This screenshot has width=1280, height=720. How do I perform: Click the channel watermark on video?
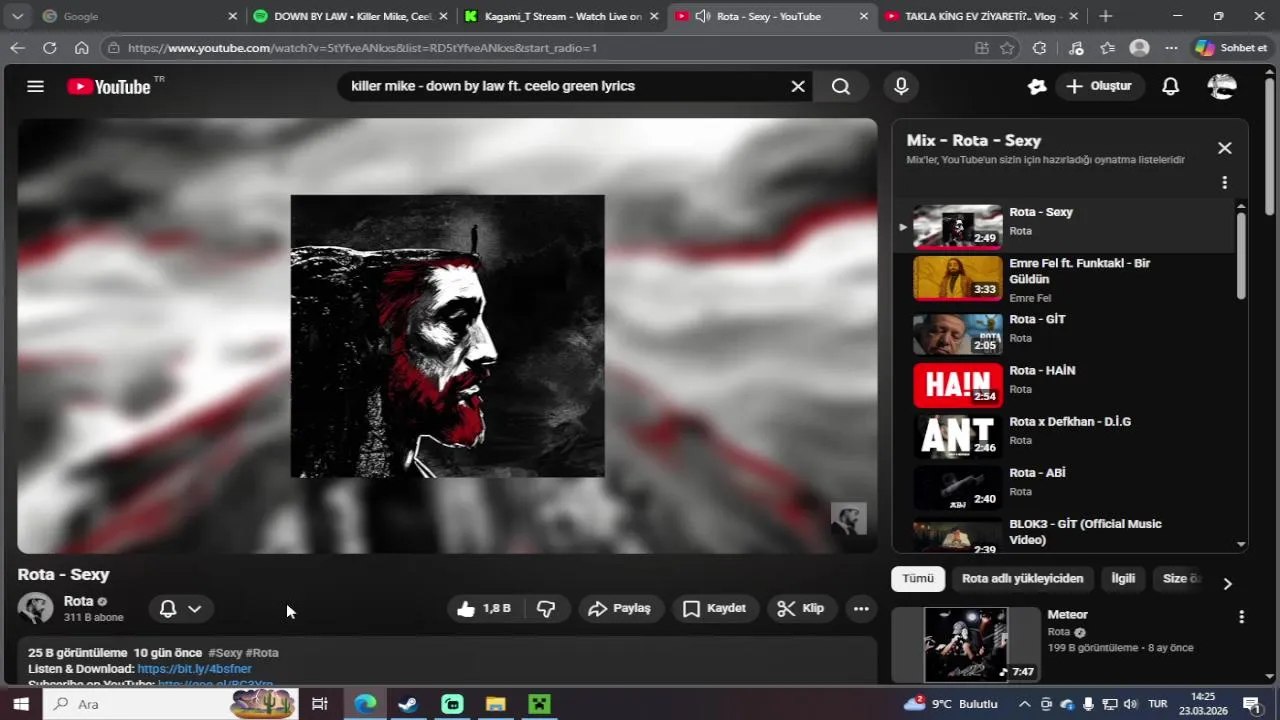848,519
